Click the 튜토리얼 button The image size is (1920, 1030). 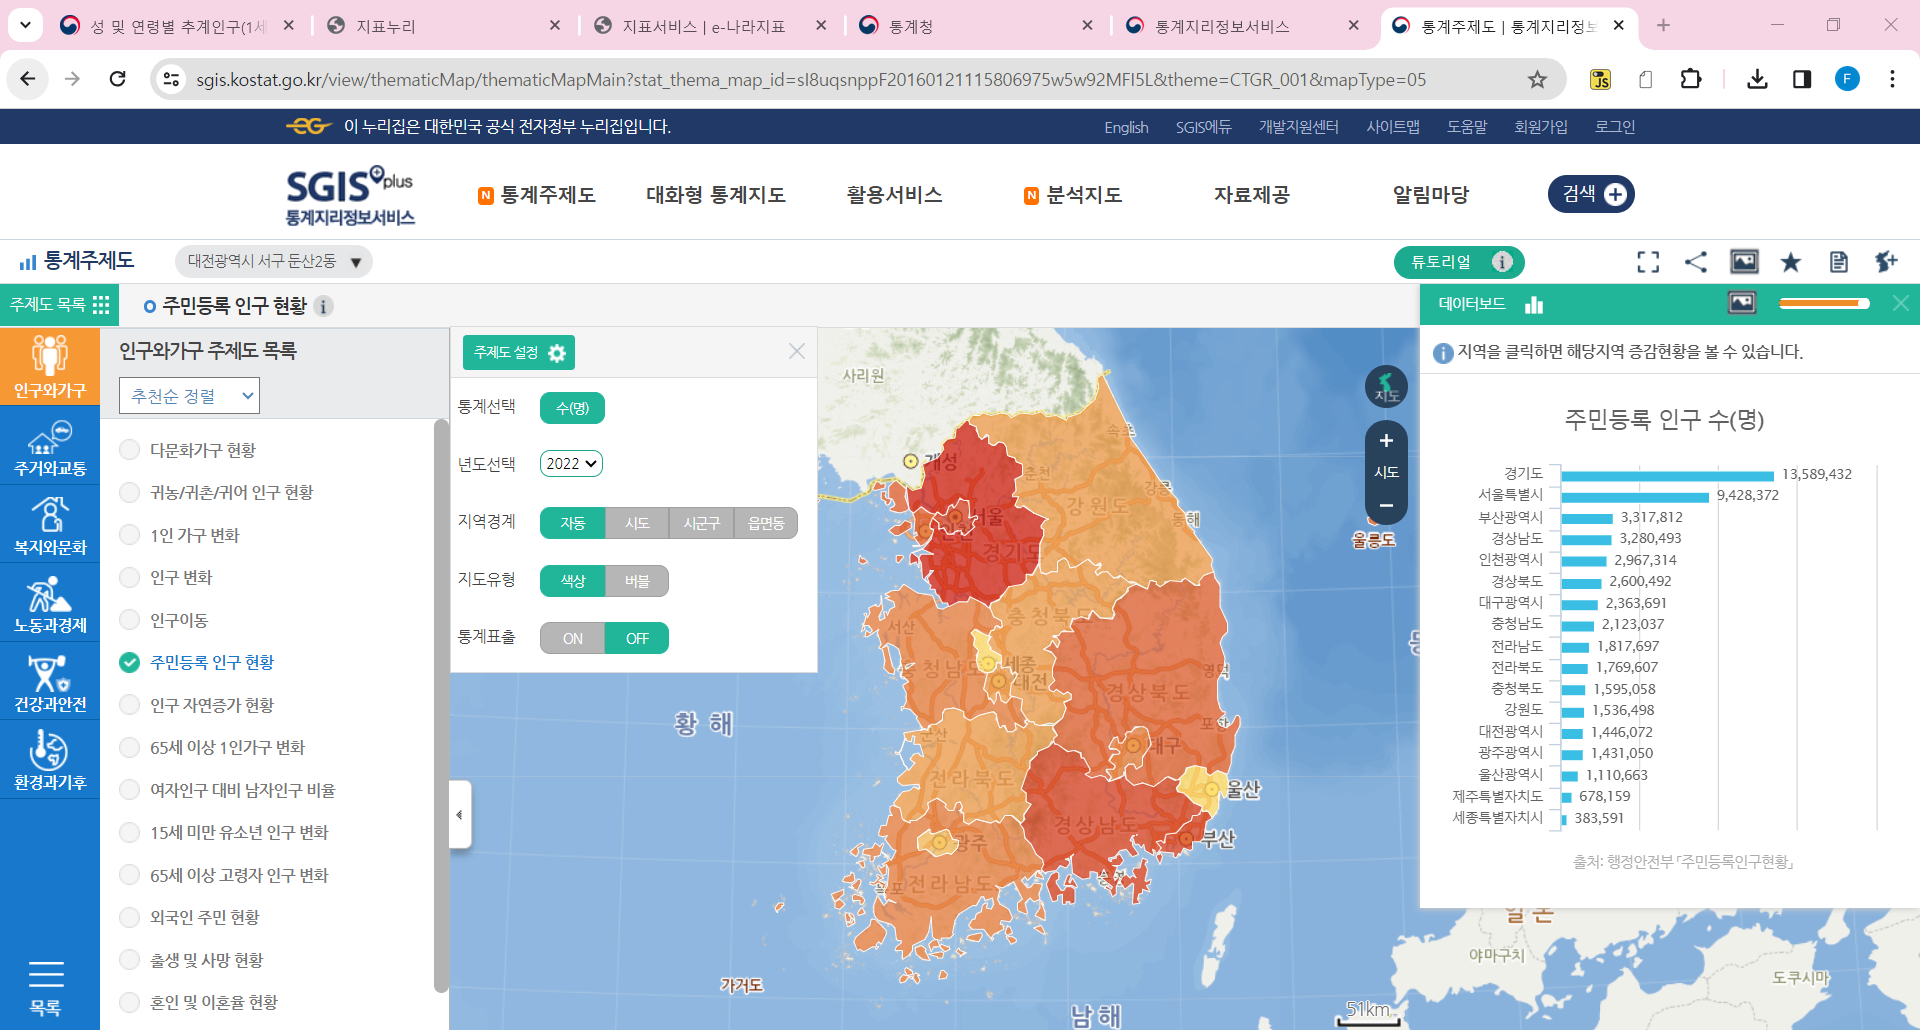(x=1459, y=262)
